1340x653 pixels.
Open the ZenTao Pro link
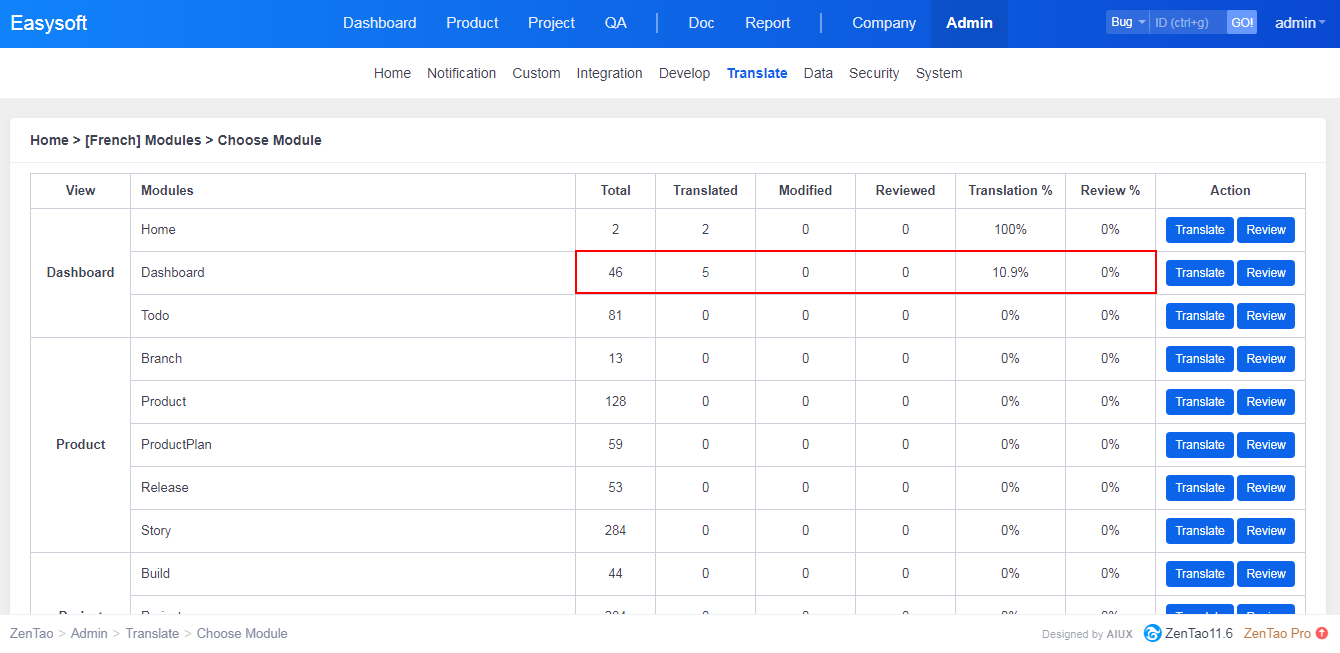pyautogui.click(x=1276, y=633)
